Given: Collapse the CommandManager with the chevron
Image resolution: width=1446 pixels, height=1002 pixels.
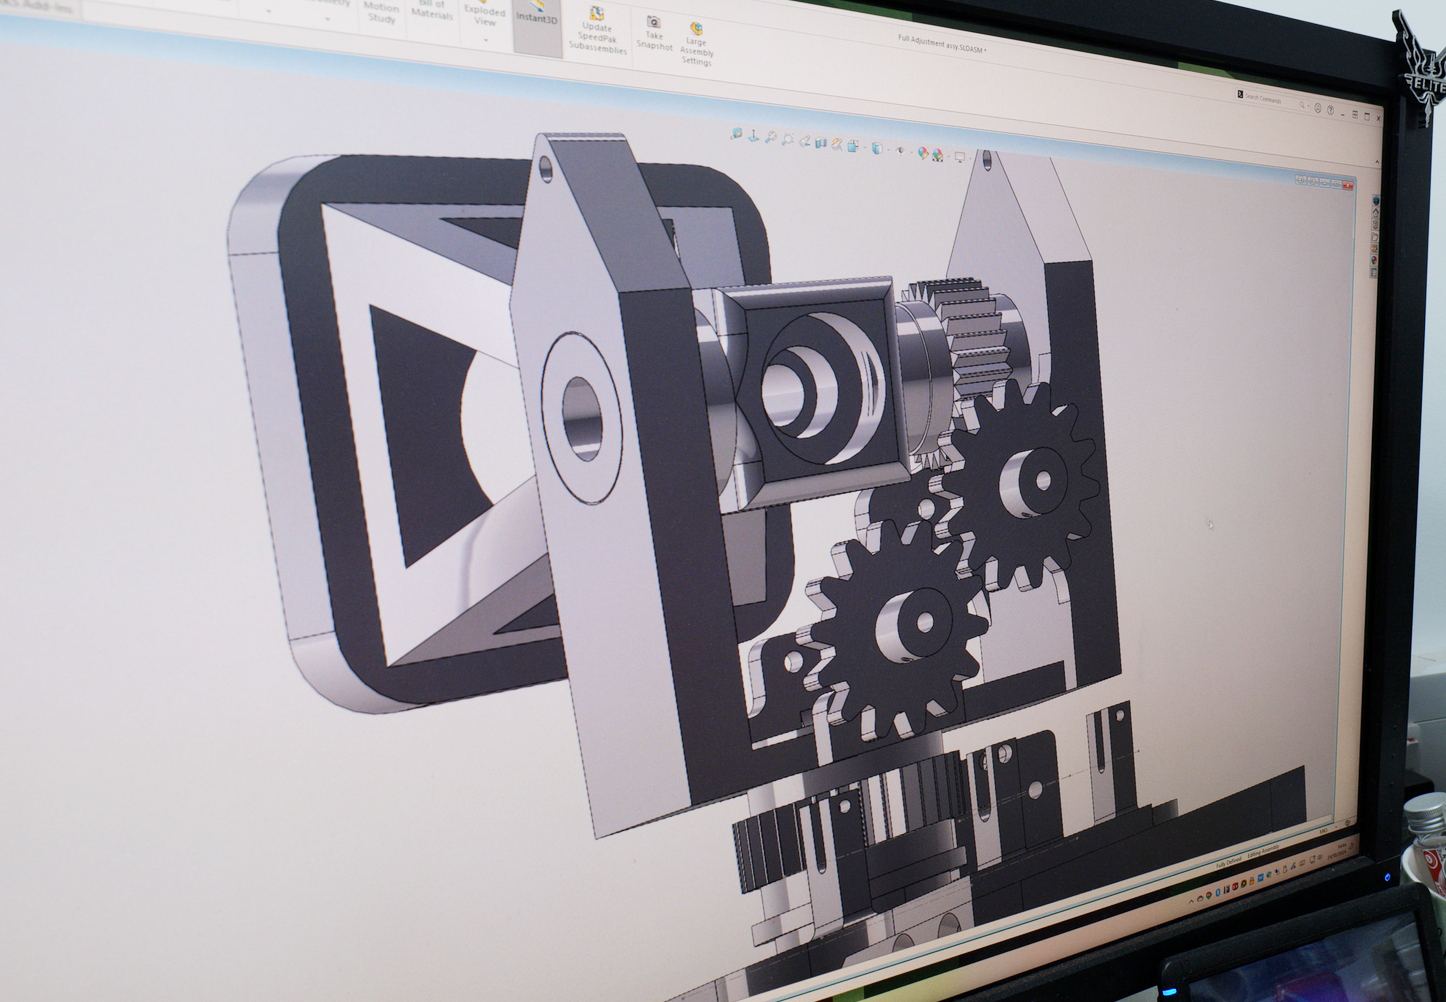Looking at the screenshot, I should click(x=1377, y=162).
